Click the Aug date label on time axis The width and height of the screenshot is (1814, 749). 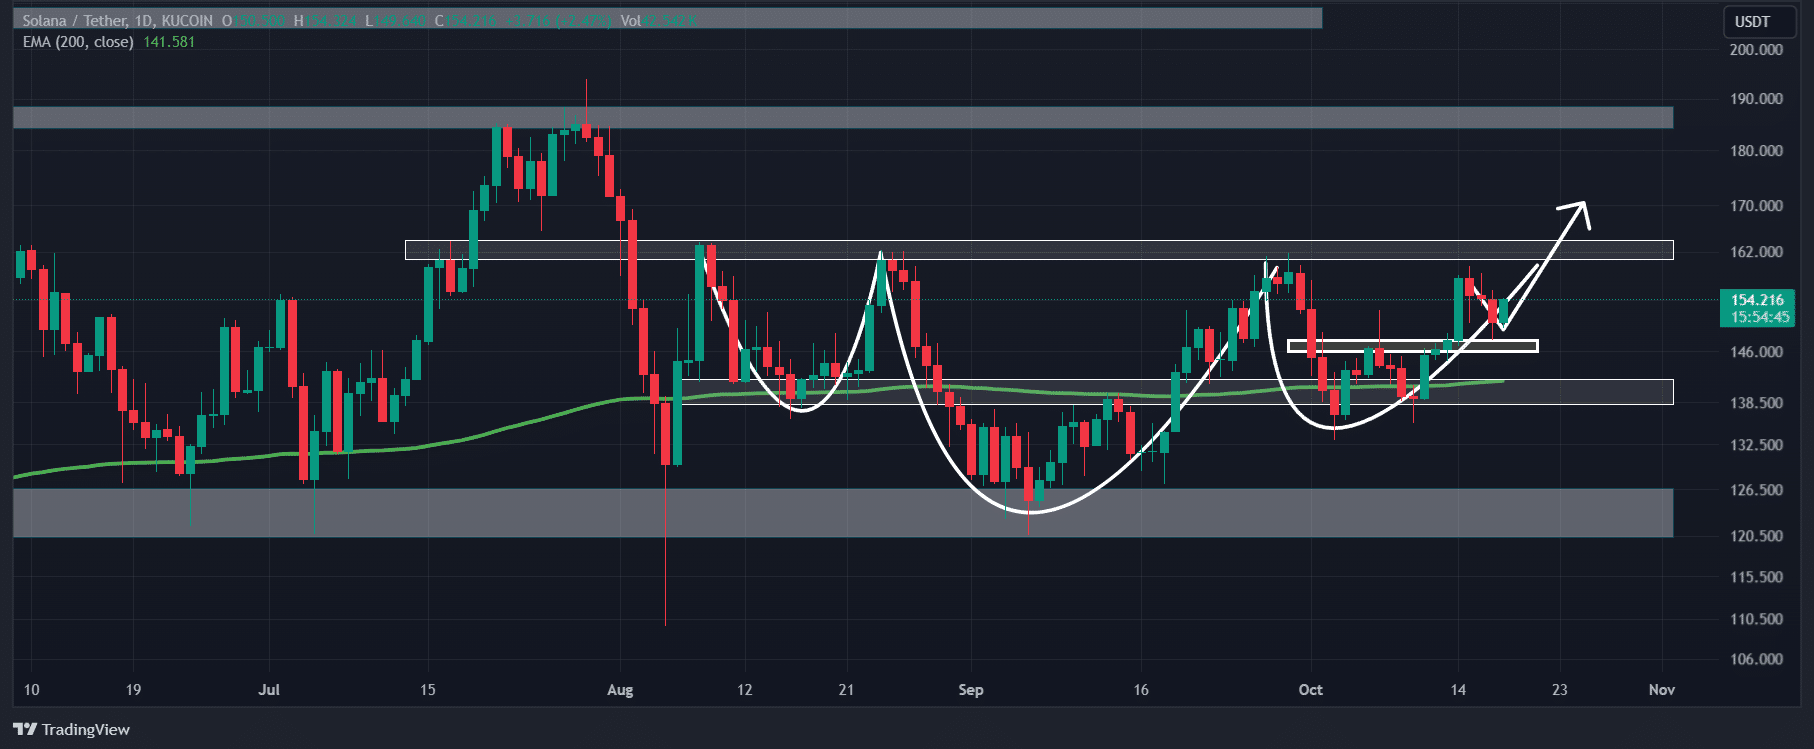(620, 689)
